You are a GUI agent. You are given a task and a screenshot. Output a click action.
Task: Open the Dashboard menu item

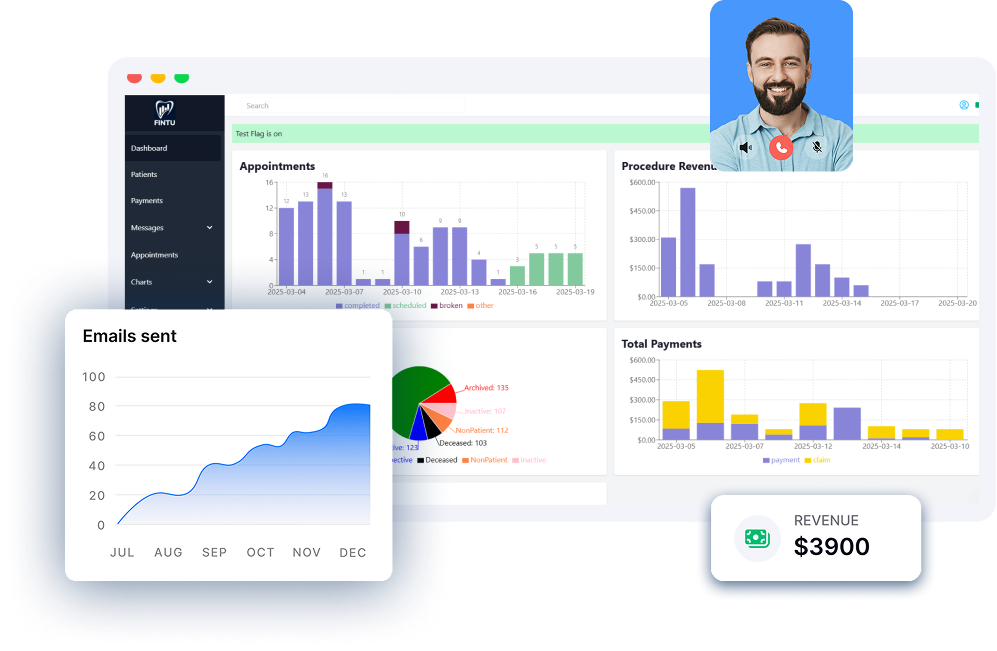(173, 148)
